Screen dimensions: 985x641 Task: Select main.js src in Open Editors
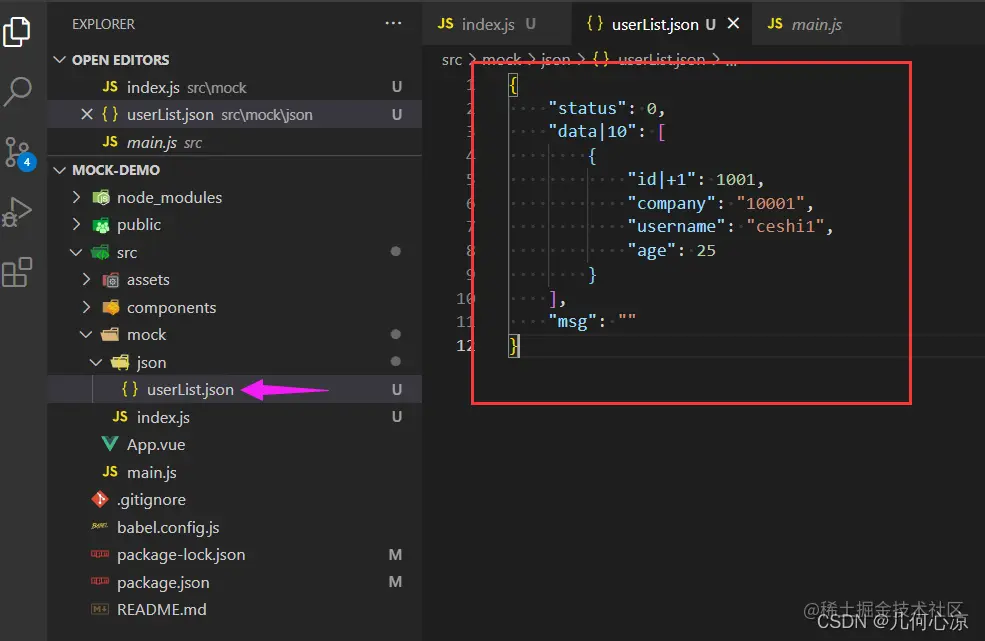(234, 142)
